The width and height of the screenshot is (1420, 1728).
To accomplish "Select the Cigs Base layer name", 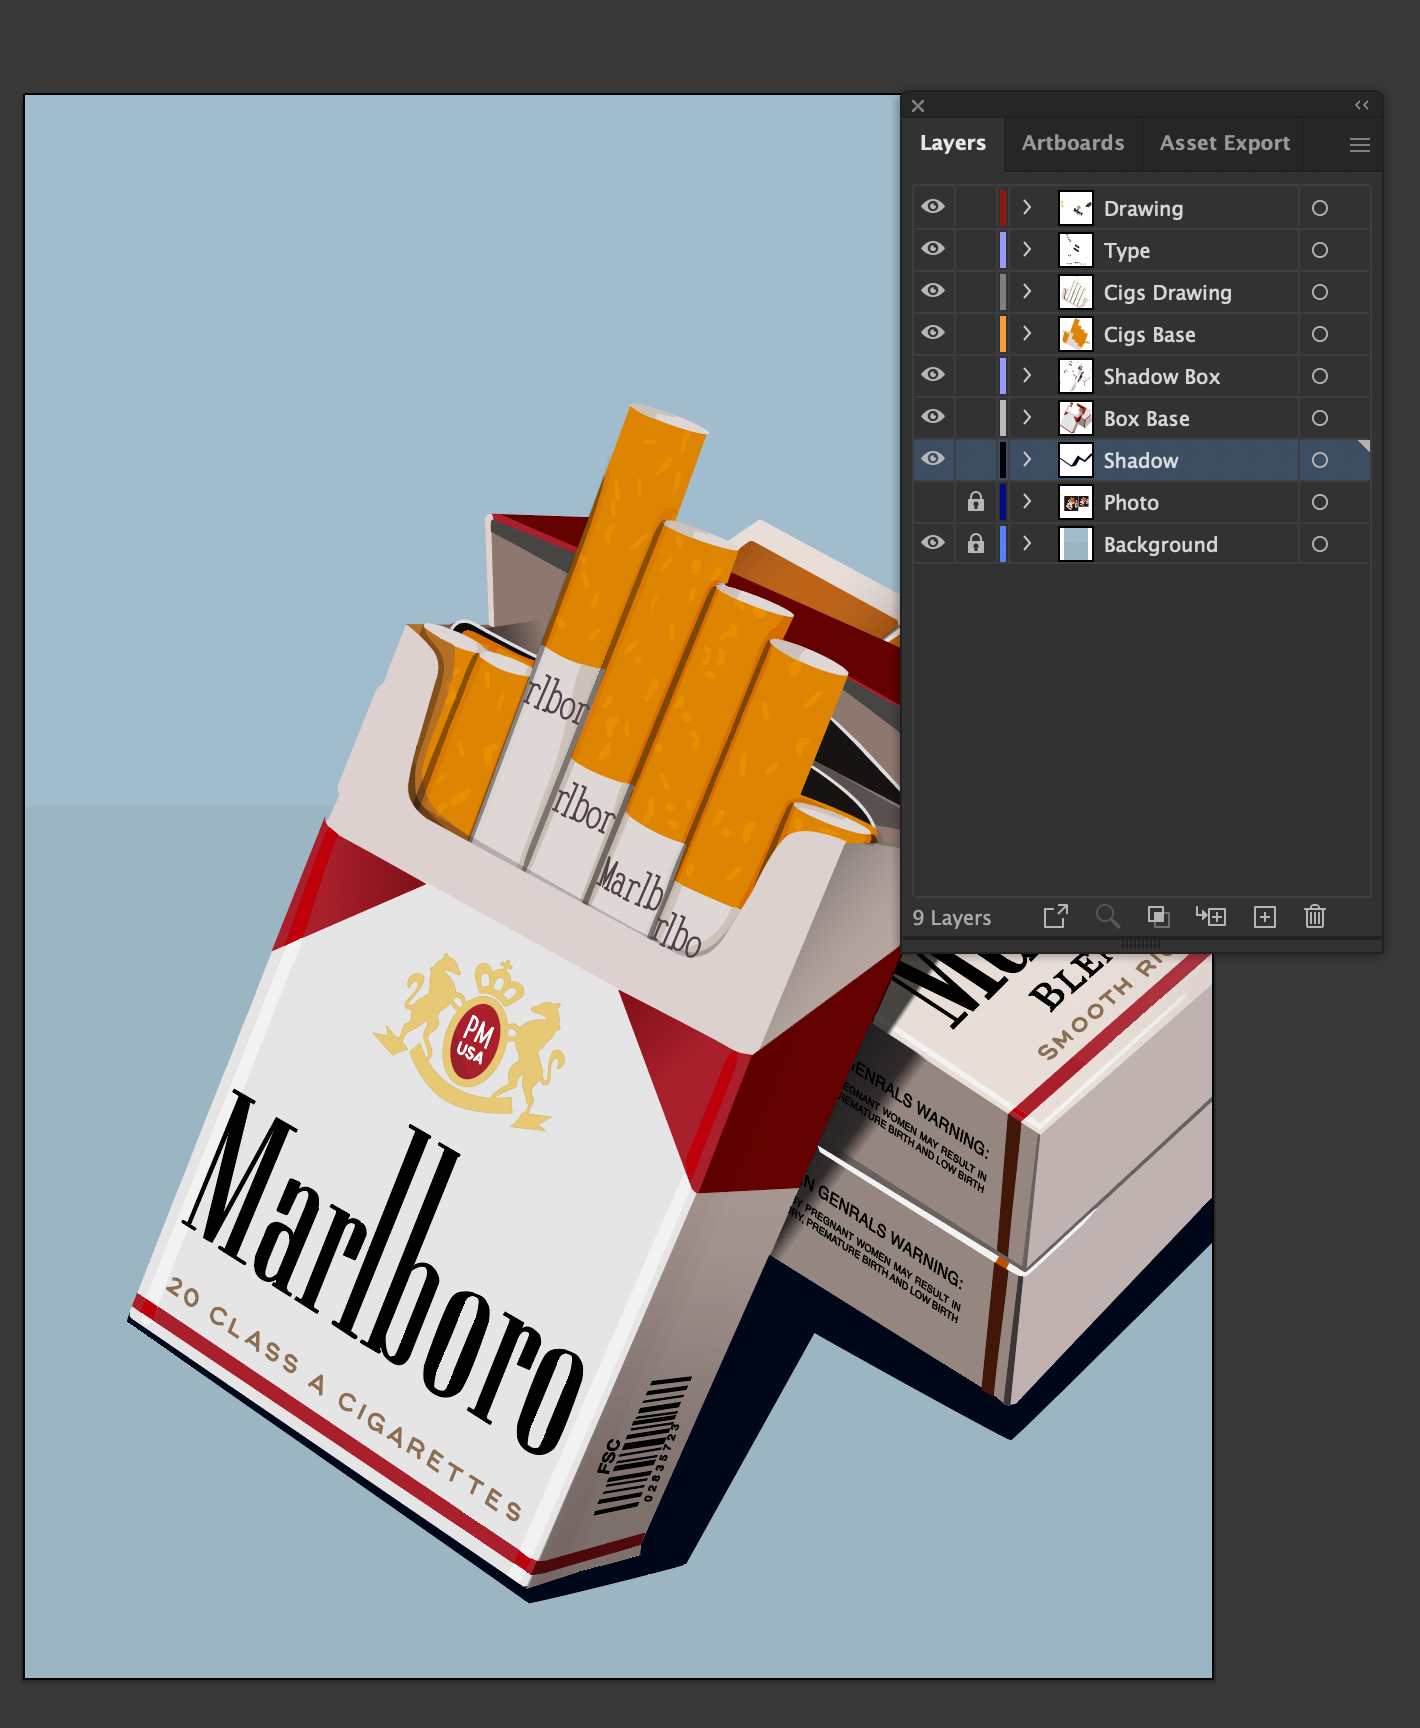I will (1150, 335).
